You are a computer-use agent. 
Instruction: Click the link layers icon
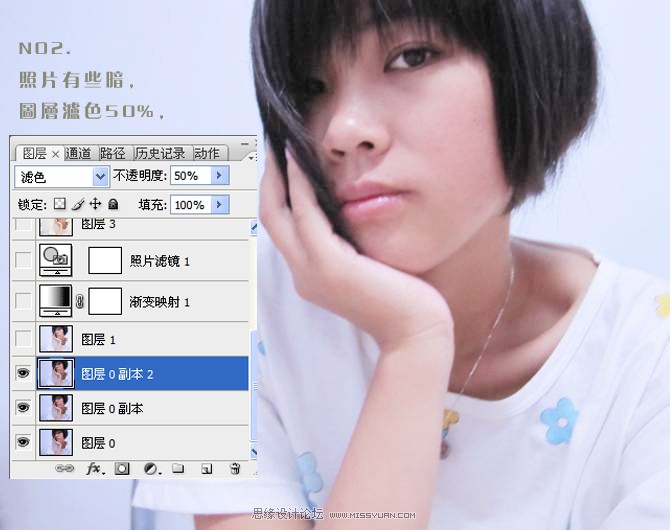click(65, 468)
